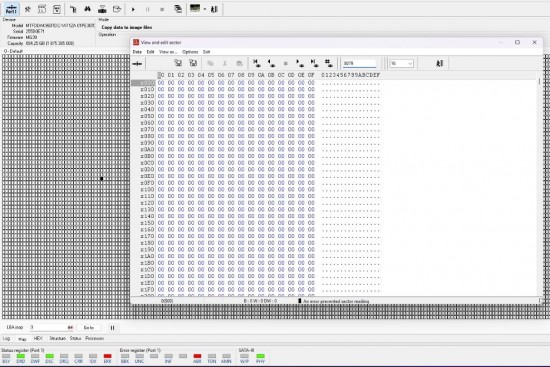Click the UNC error register indicator
The width and height of the screenshot is (550, 367).
tap(139, 356)
